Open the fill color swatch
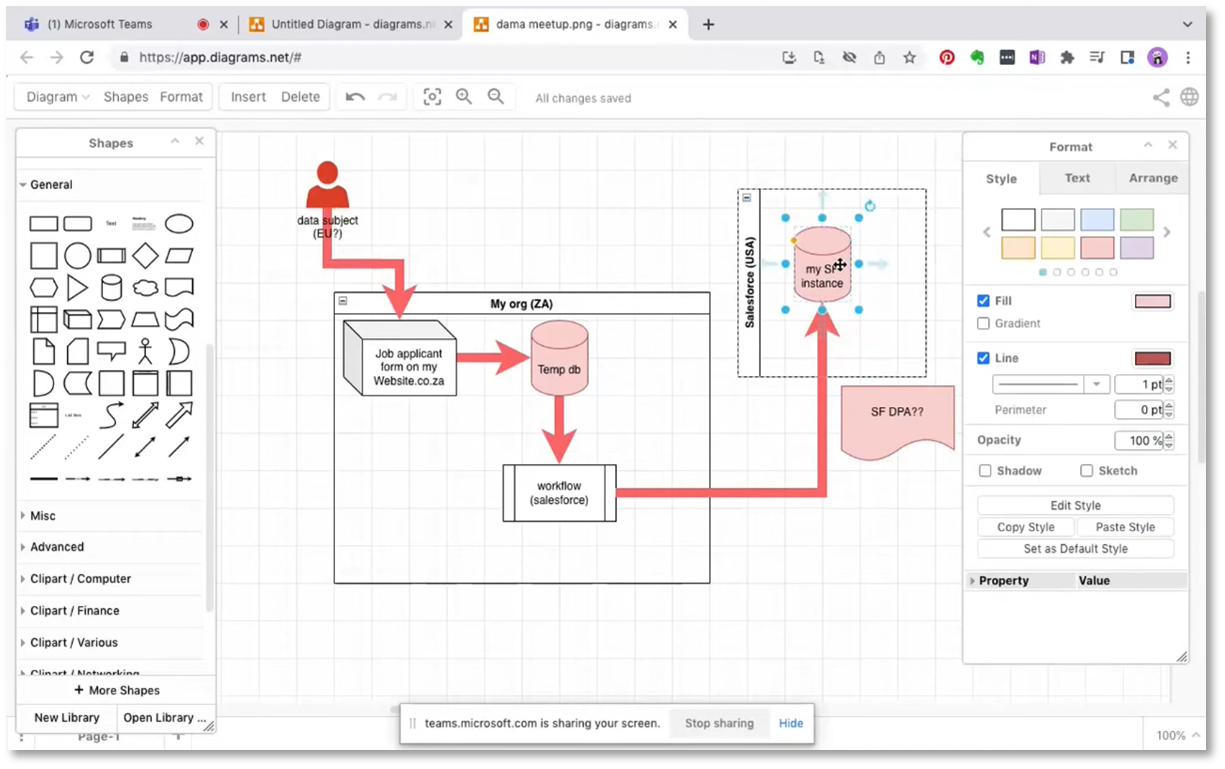 [1152, 301]
